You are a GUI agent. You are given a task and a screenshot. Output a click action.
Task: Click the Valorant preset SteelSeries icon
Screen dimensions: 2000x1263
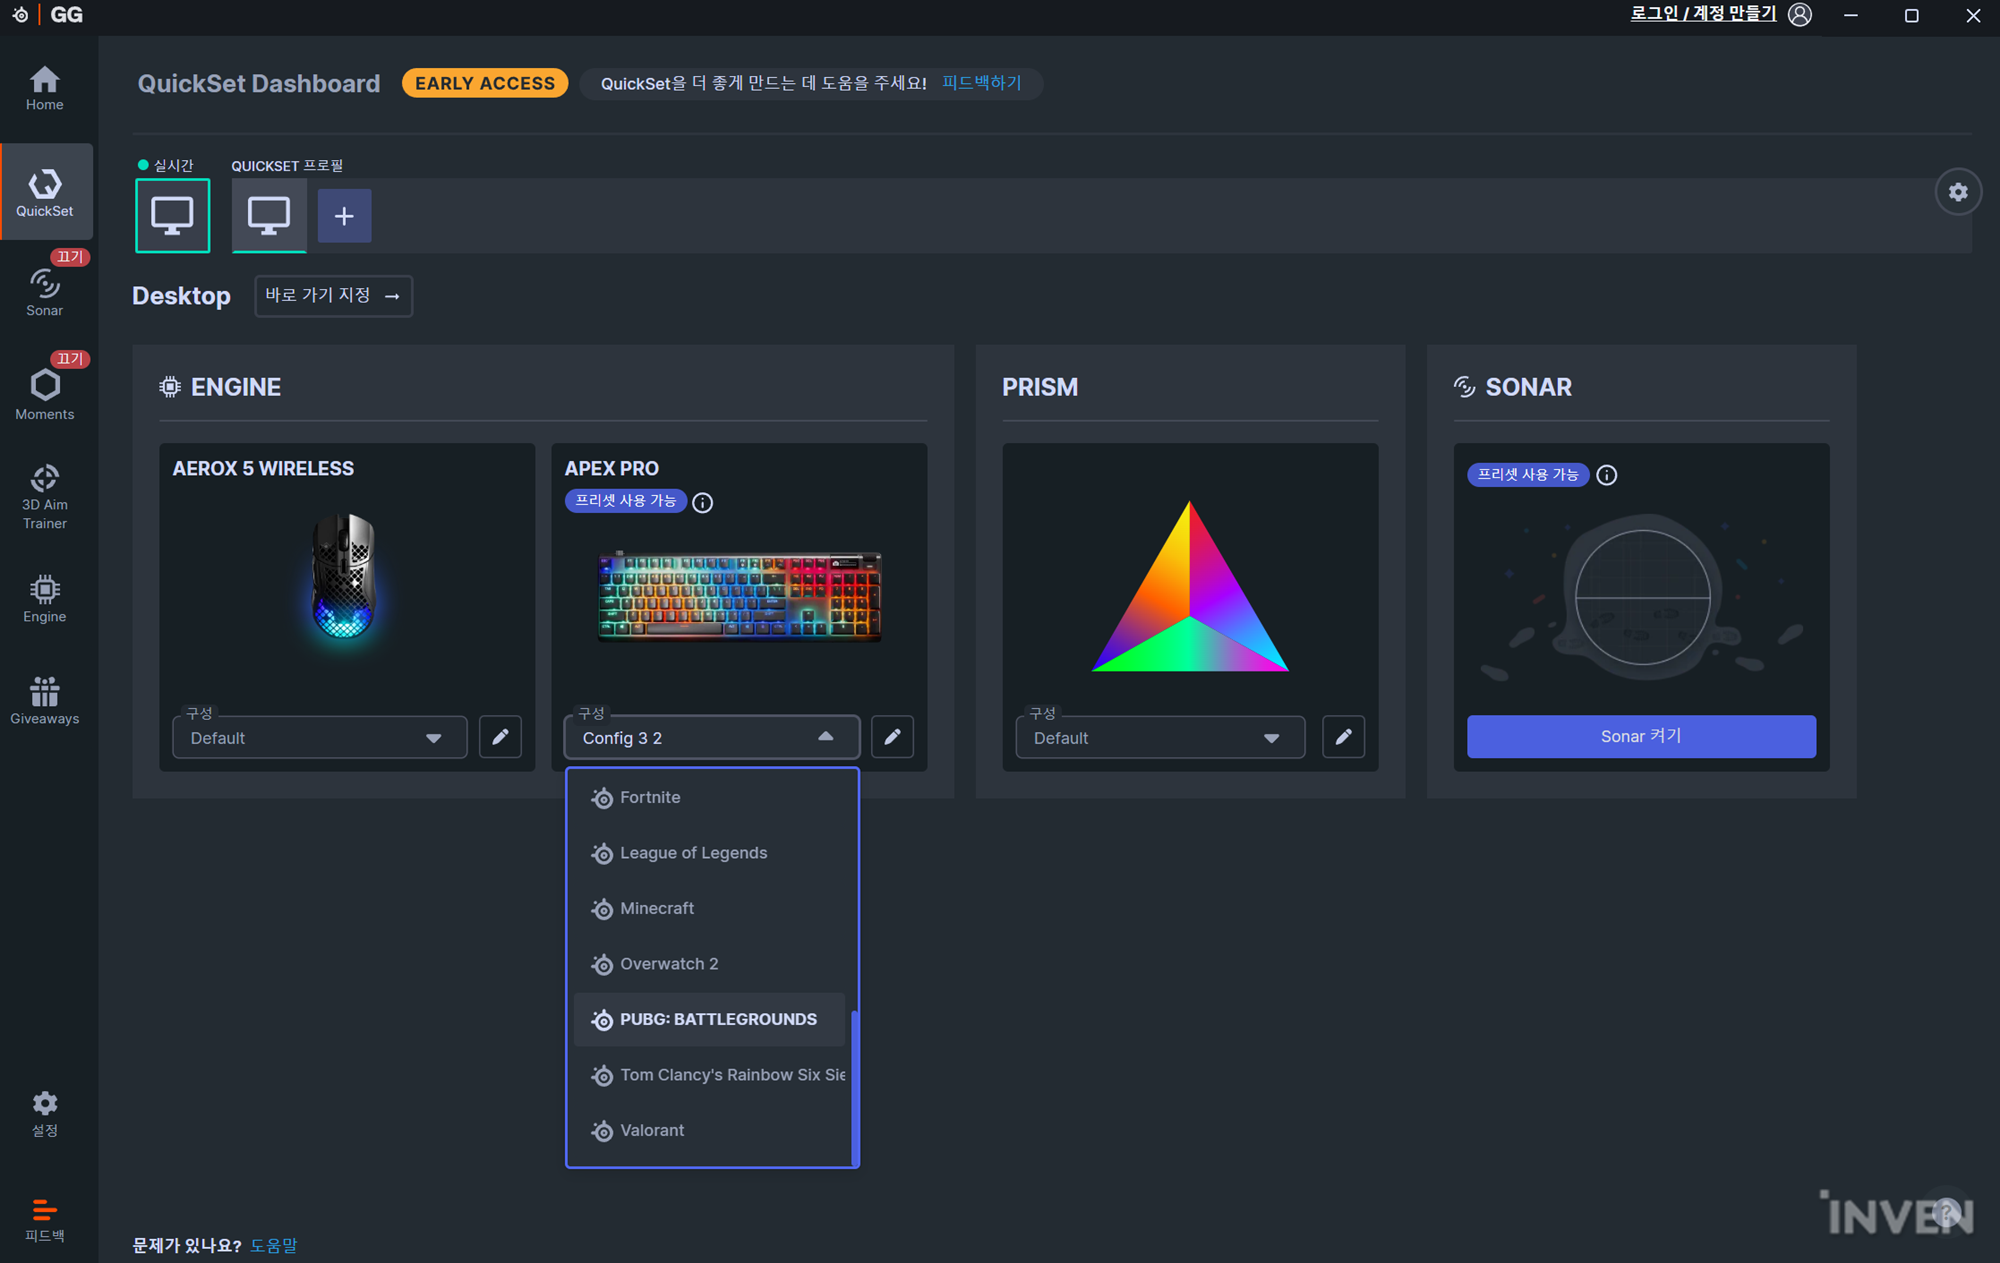tap(602, 1131)
